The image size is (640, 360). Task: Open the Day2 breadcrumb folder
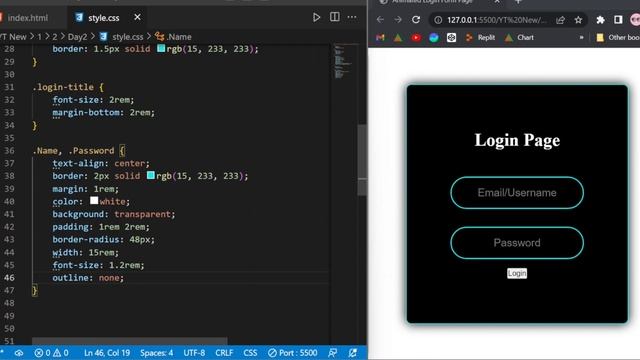point(77,37)
